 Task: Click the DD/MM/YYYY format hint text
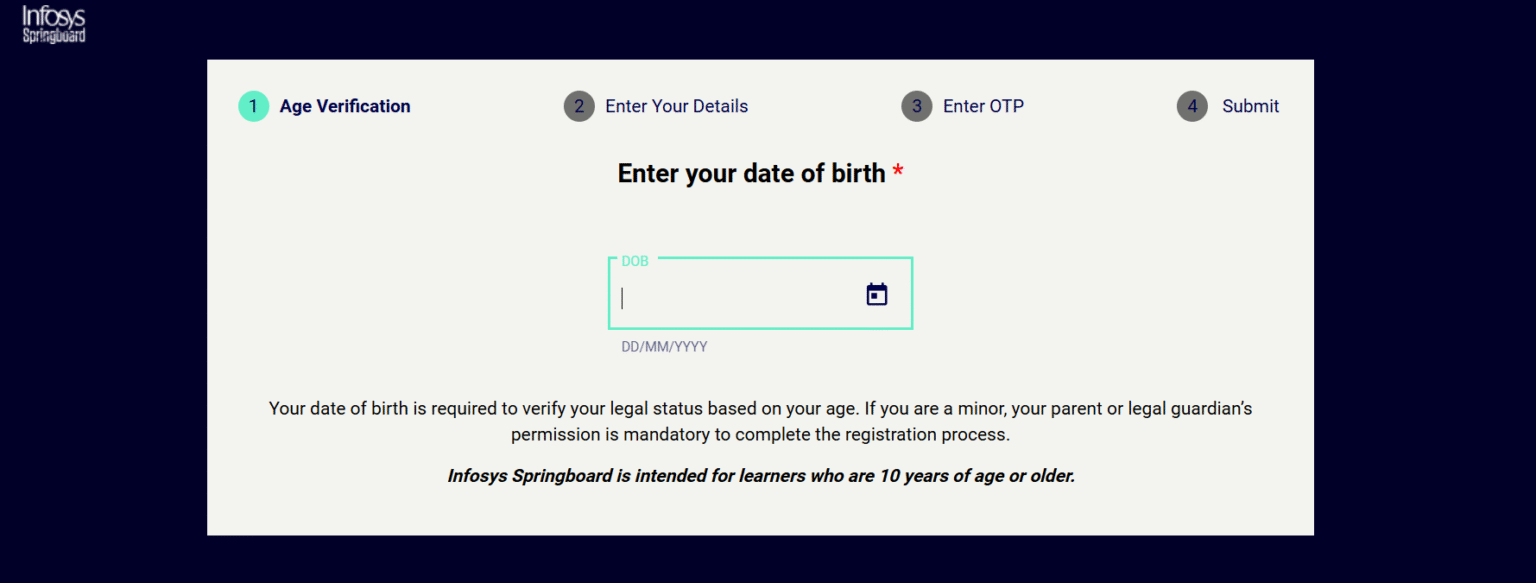664,347
